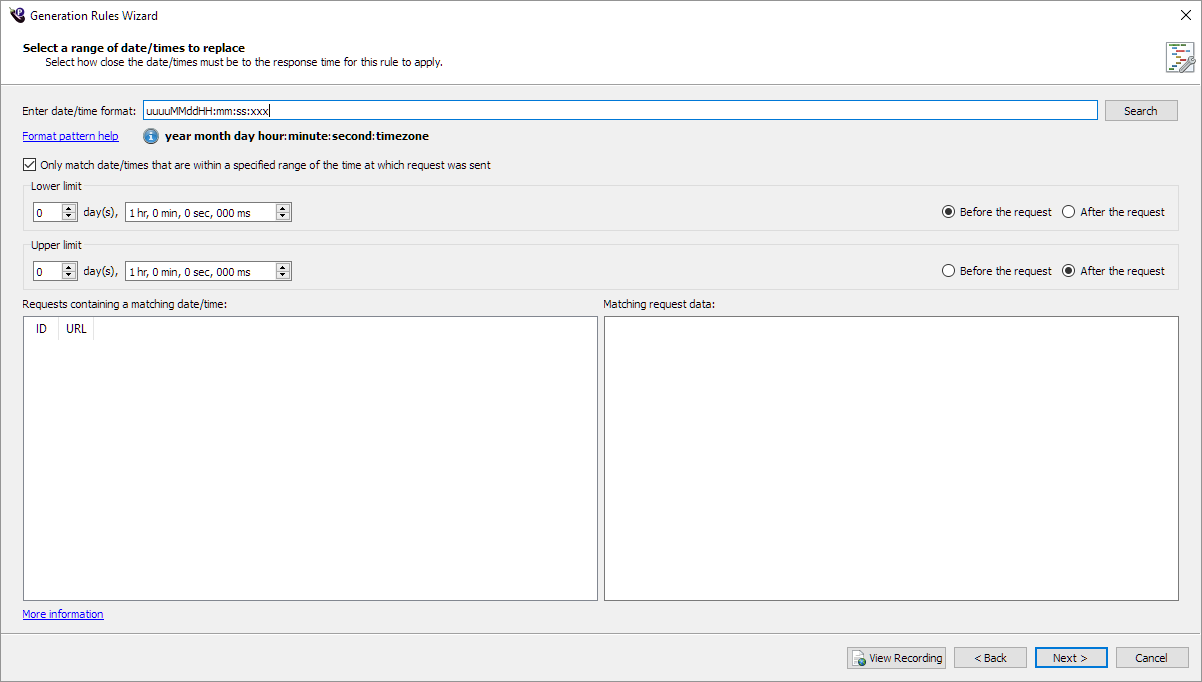Click the wizard rules icon in header

pyautogui.click(x=1179, y=57)
